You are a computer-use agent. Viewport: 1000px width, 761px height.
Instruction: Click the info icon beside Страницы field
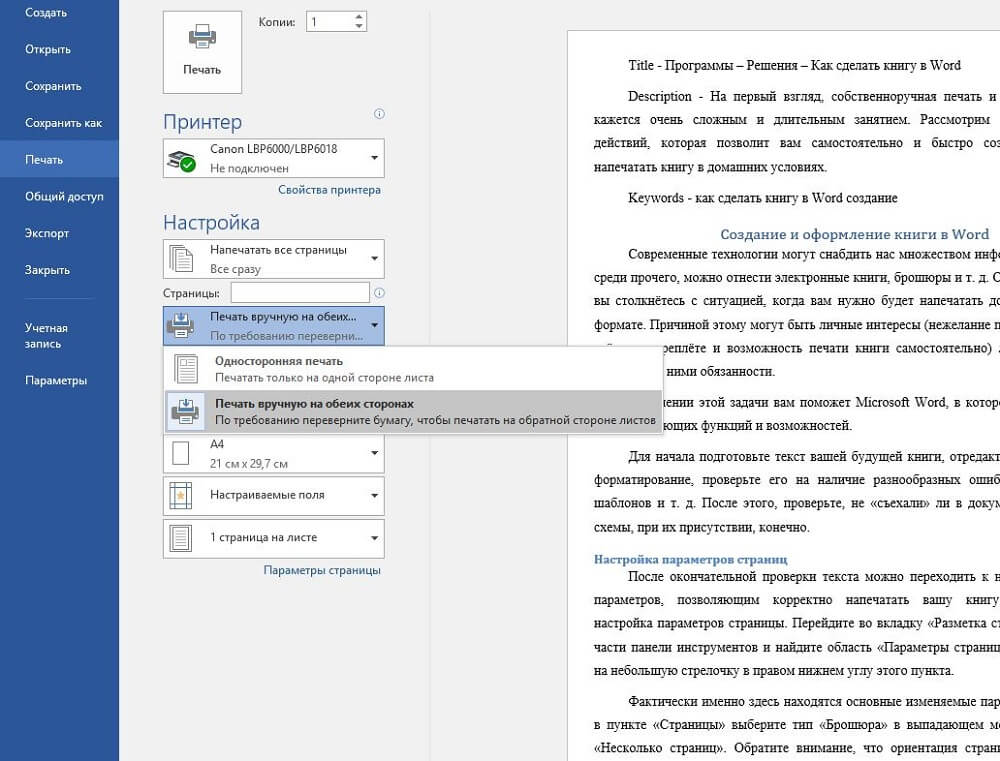pos(379,293)
